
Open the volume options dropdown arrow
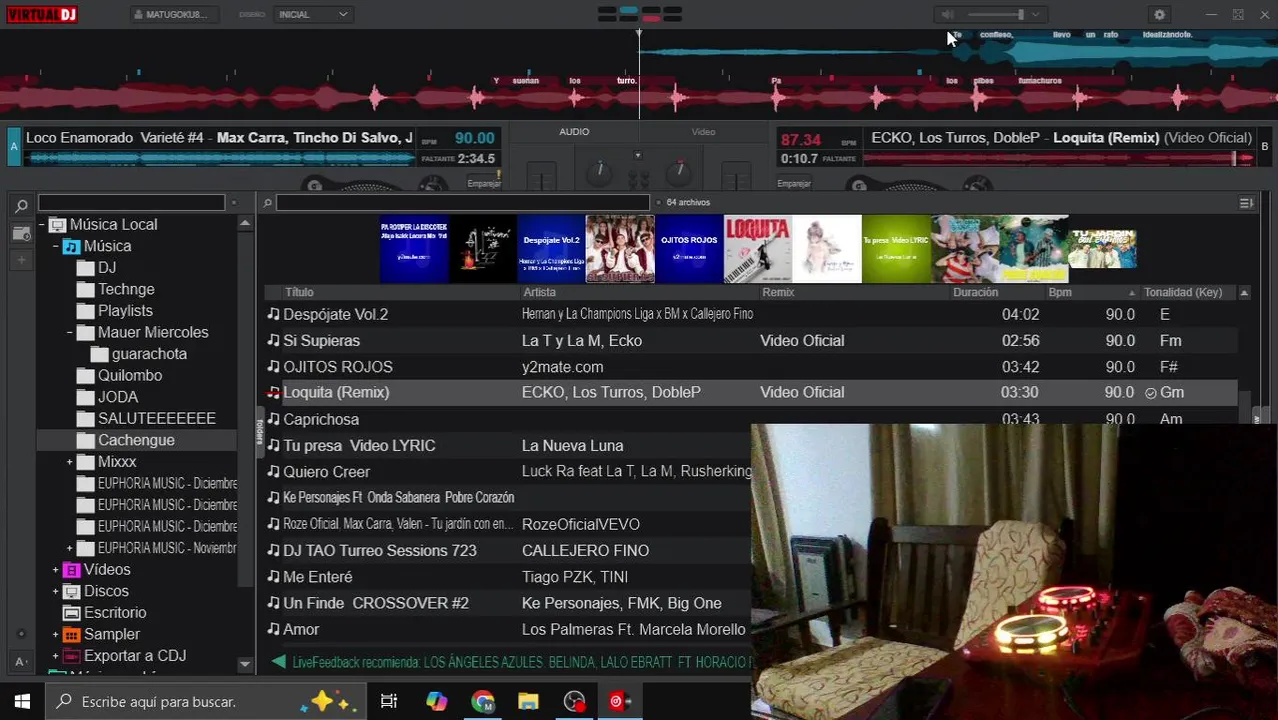1035,15
